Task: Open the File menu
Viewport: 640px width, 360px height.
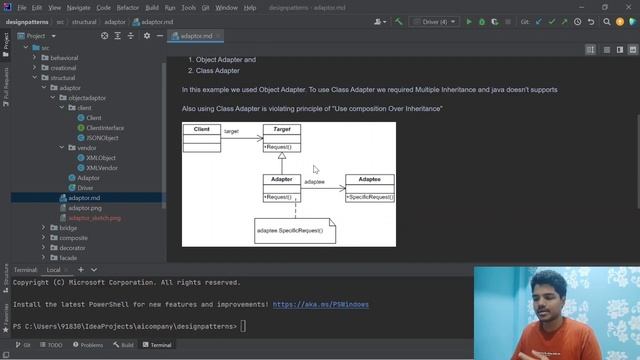Action: click(x=22, y=7)
